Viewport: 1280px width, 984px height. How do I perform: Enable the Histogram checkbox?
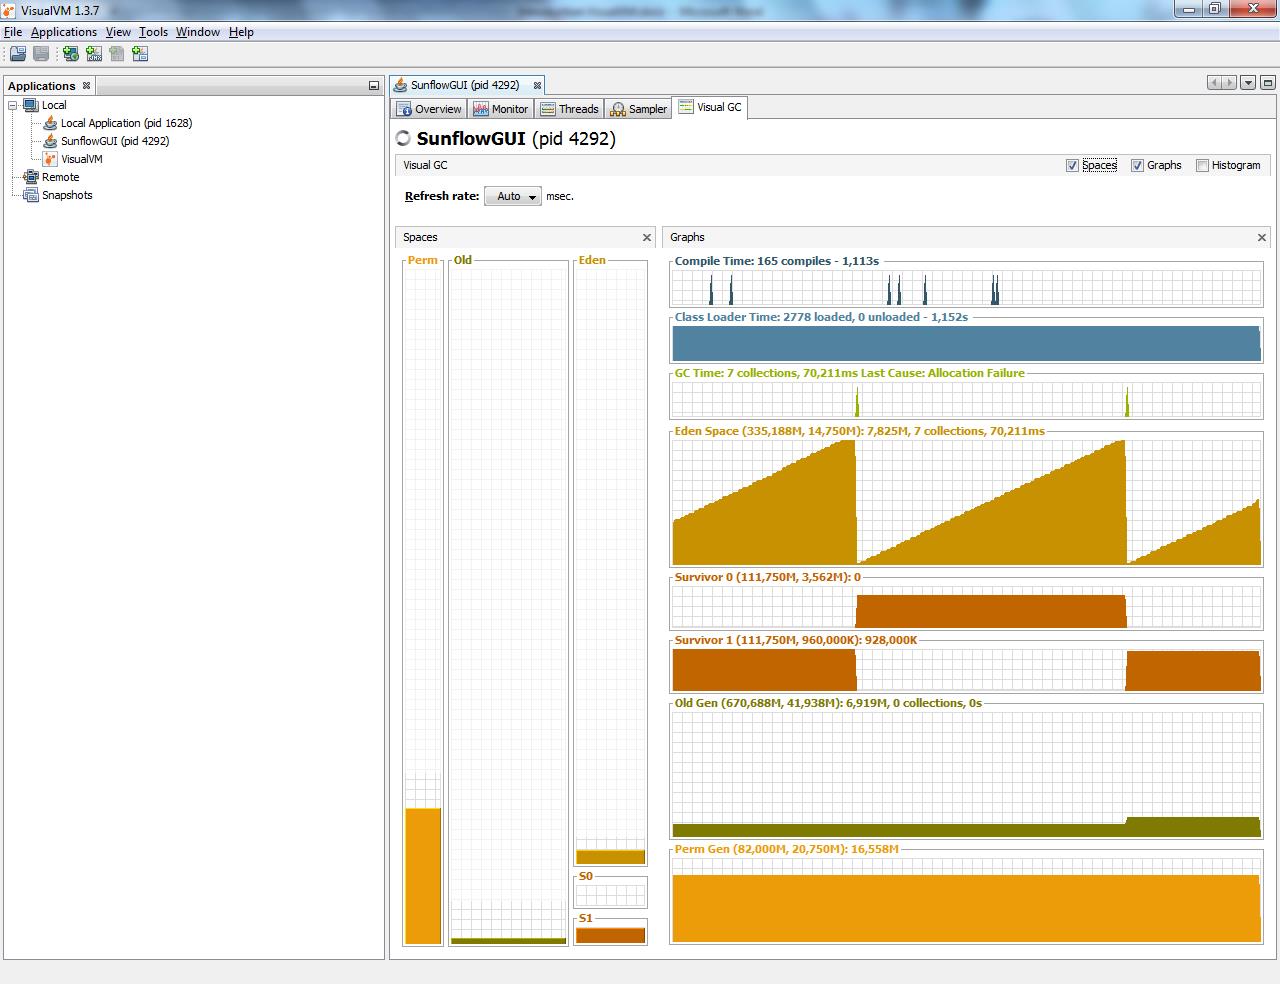(1203, 165)
